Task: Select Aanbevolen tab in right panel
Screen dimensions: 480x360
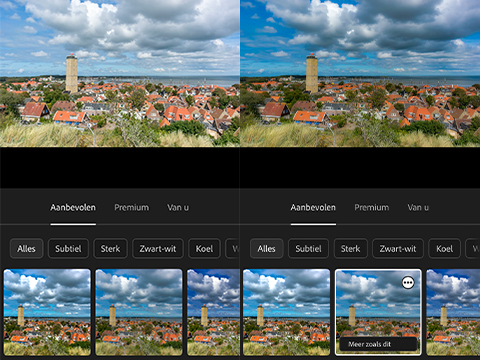Action: click(x=313, y=208)
